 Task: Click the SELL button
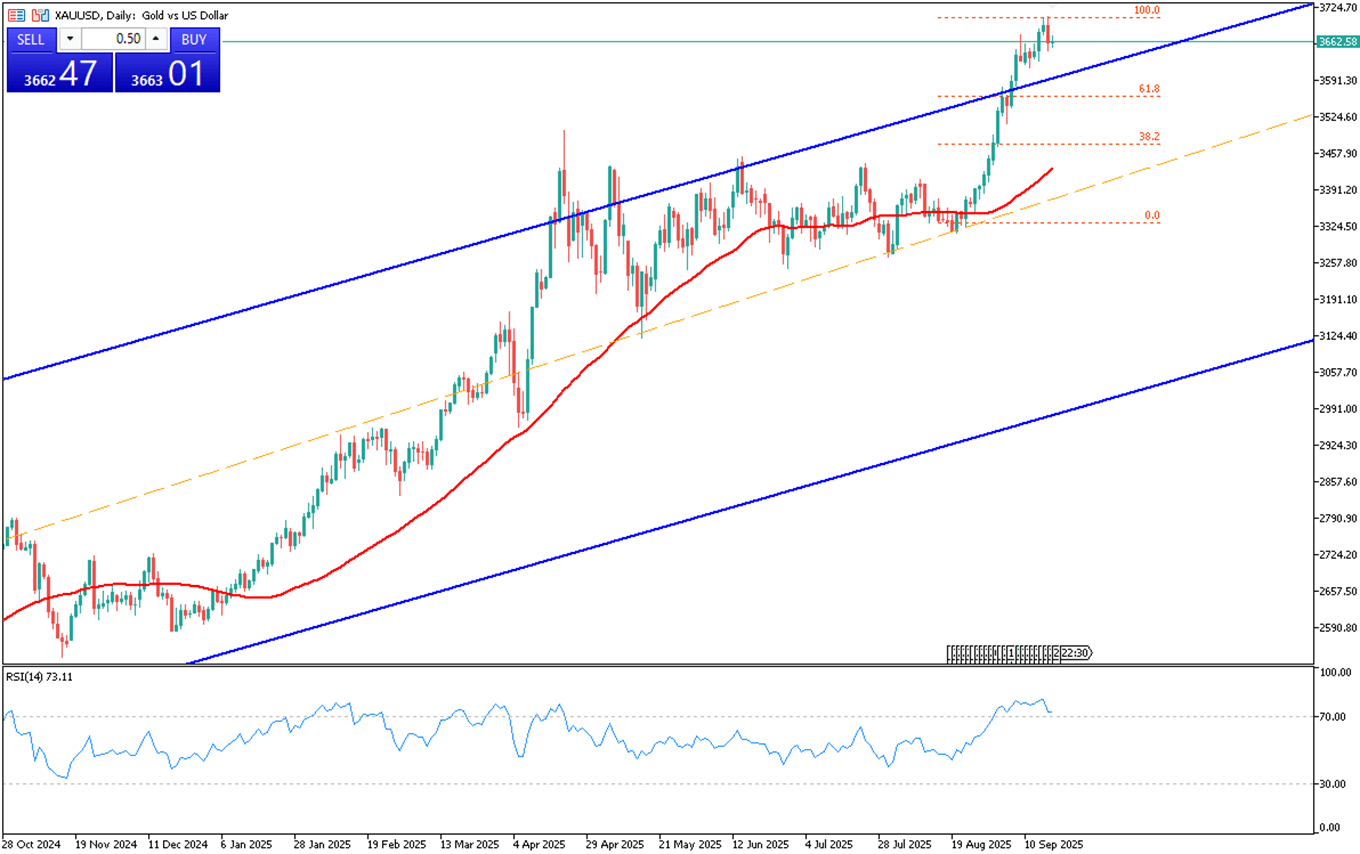point(31,39)
